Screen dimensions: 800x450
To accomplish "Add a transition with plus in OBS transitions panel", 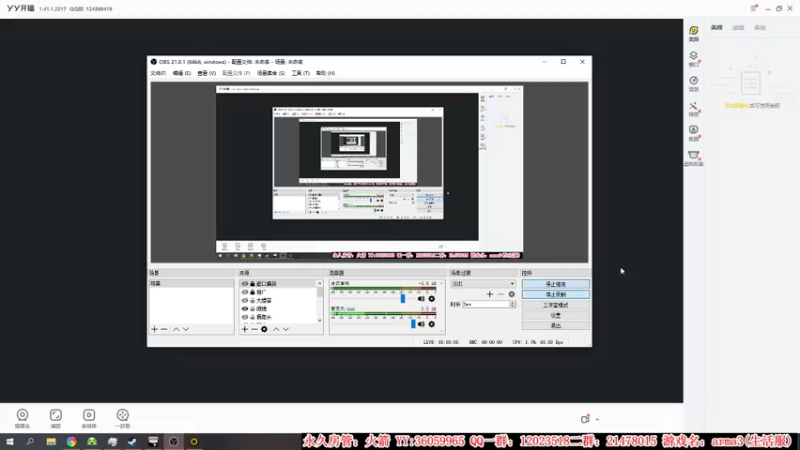I will (x=490, y=294).
